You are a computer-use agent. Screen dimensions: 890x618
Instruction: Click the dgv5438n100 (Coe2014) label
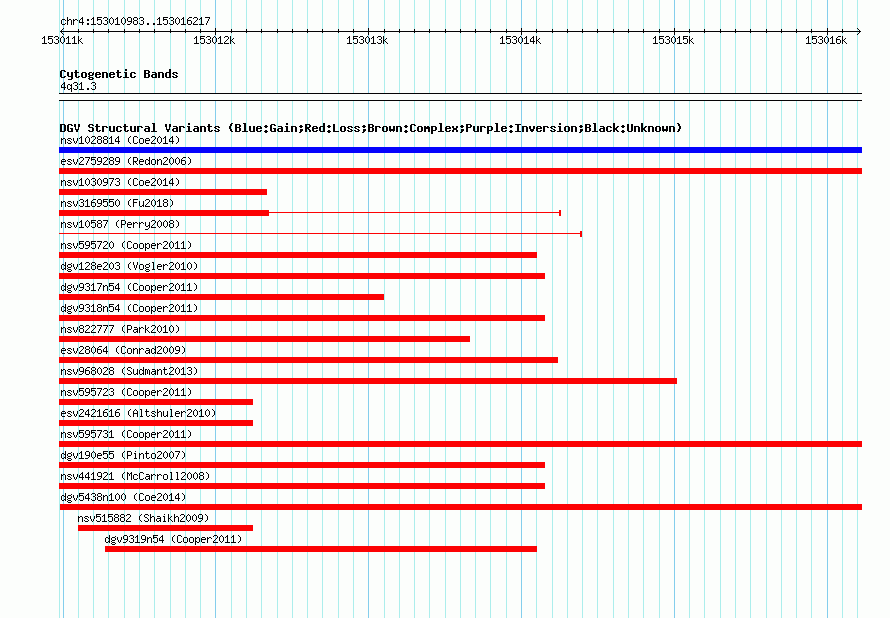tap(123, 497)
